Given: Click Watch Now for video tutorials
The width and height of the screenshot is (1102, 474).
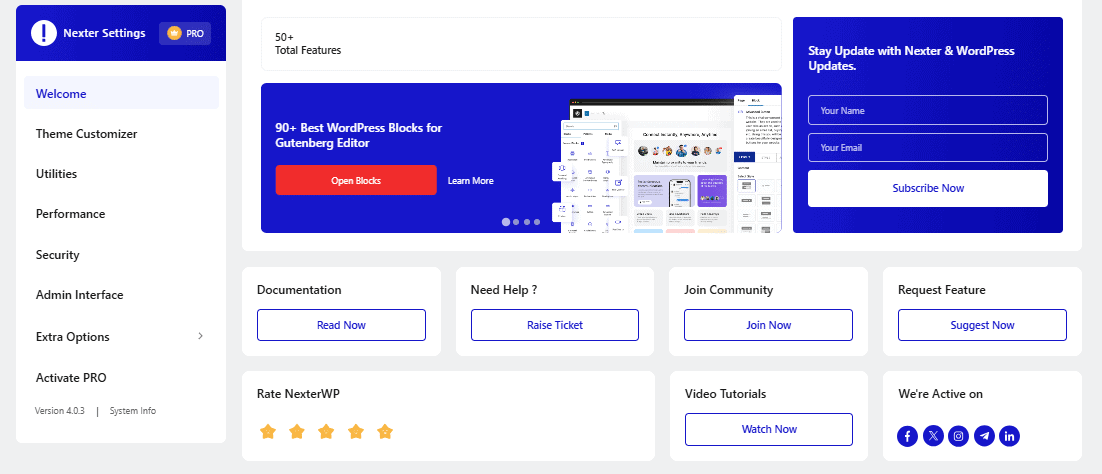Looking at the screenshot, I should pyautogui.click(x=769, y=429).
